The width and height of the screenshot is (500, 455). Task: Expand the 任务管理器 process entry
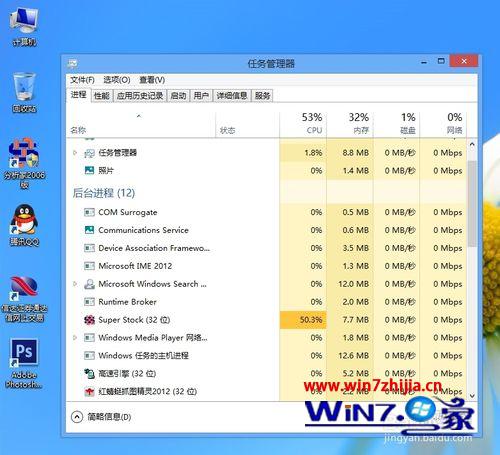pyautogui.click(x=75, y=153)
